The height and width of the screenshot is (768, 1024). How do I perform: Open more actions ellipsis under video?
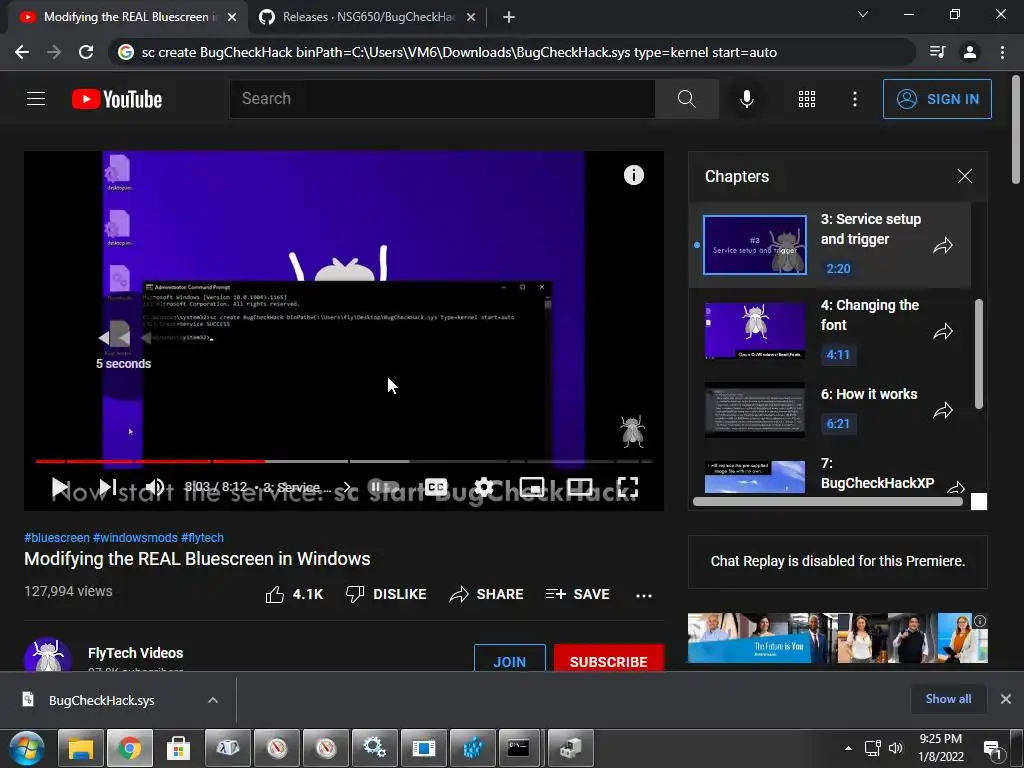pyautogui.click(x=644, y=595)
